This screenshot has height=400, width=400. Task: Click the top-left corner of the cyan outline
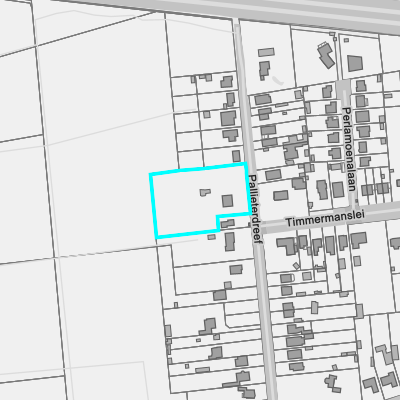[x=150, y=174]
